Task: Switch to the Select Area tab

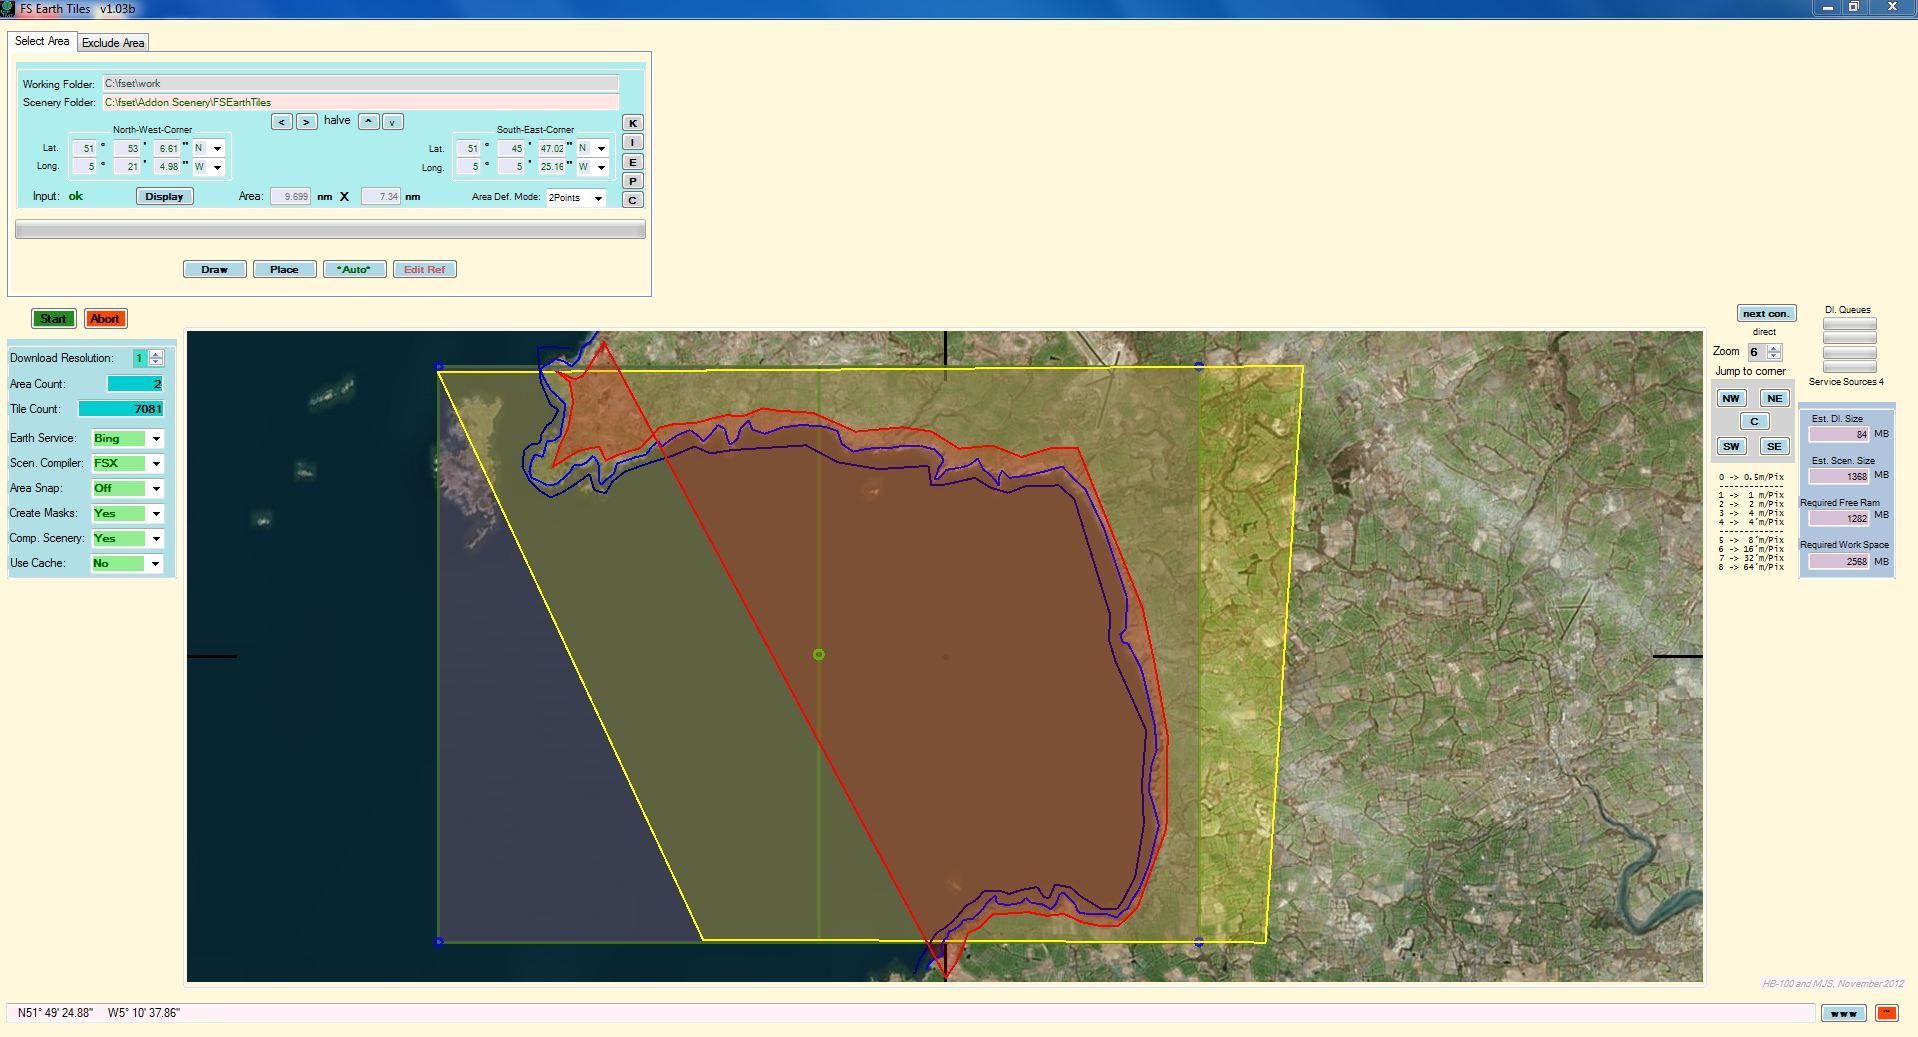Action: pos(42,41)
